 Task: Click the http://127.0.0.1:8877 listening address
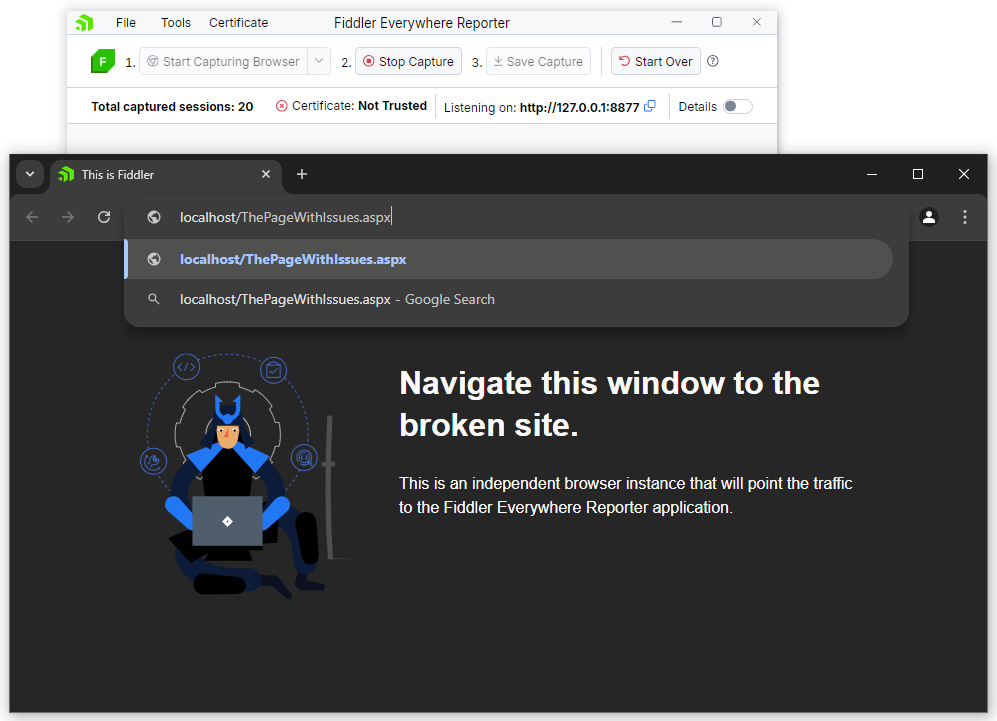579,107
